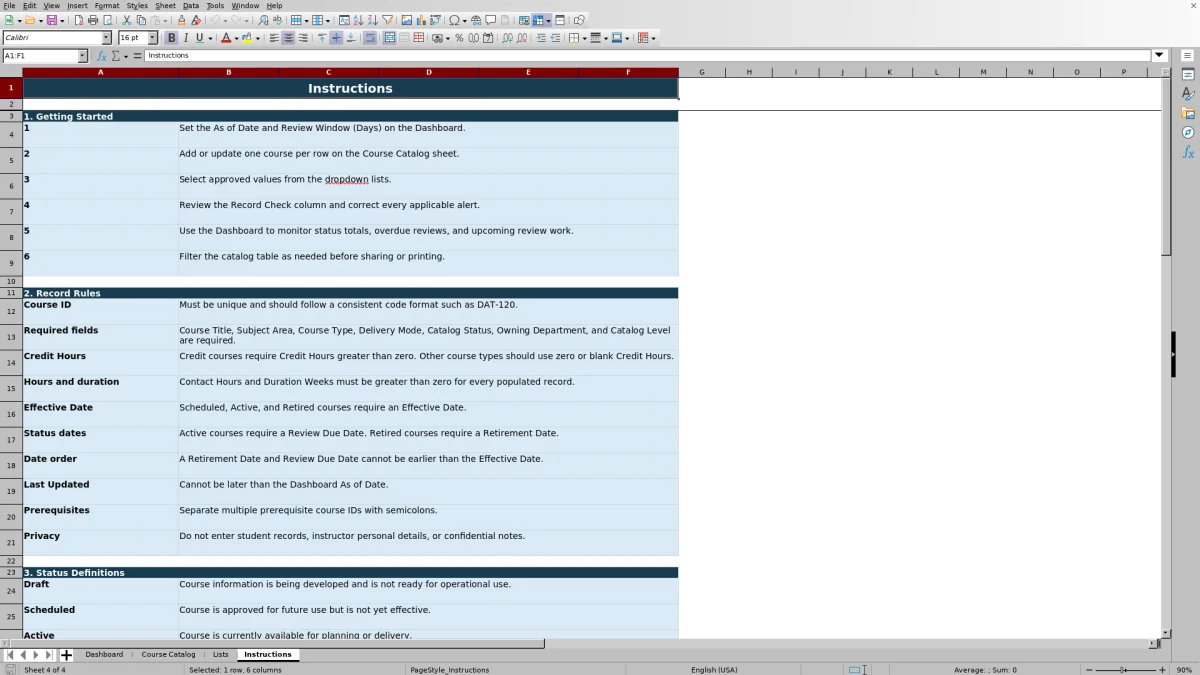
Task: Click the Increase Indent icon
Action: (x=541, y=38)
